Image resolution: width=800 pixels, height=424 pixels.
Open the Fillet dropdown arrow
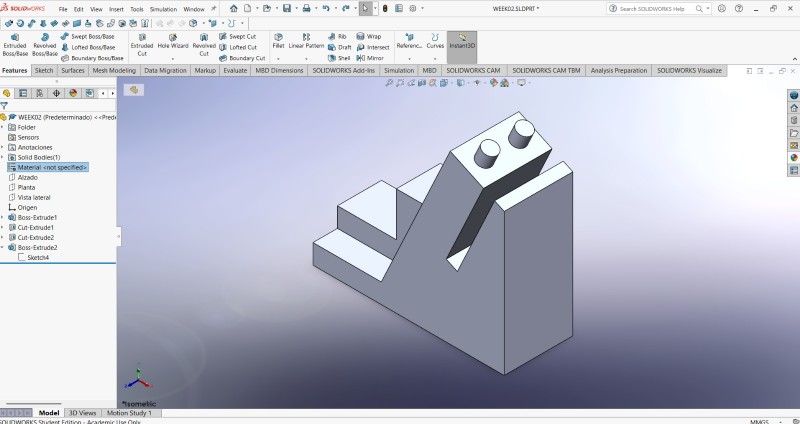pyautogui.click(x=278, y=59)
